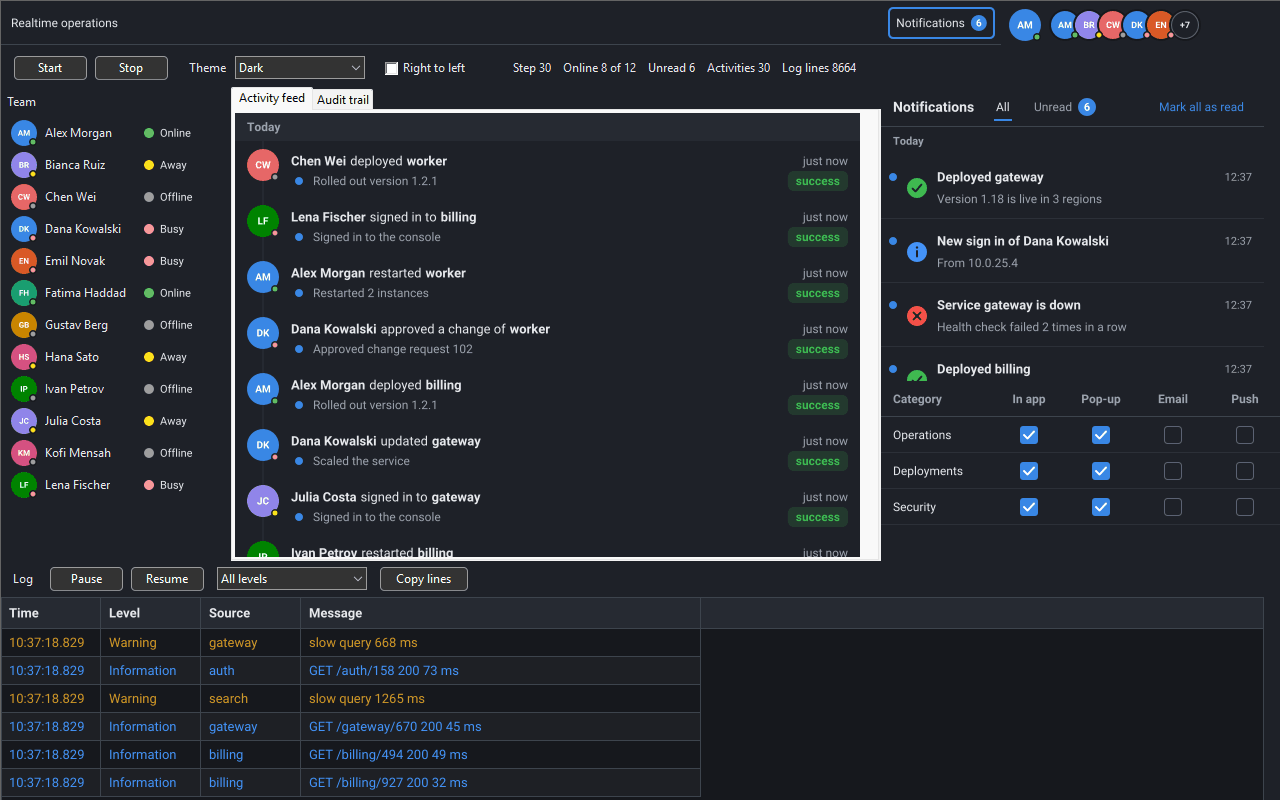Open the Theme dropdown
The width and height of the screenshot is (1280, 800).
pos(300,68)
